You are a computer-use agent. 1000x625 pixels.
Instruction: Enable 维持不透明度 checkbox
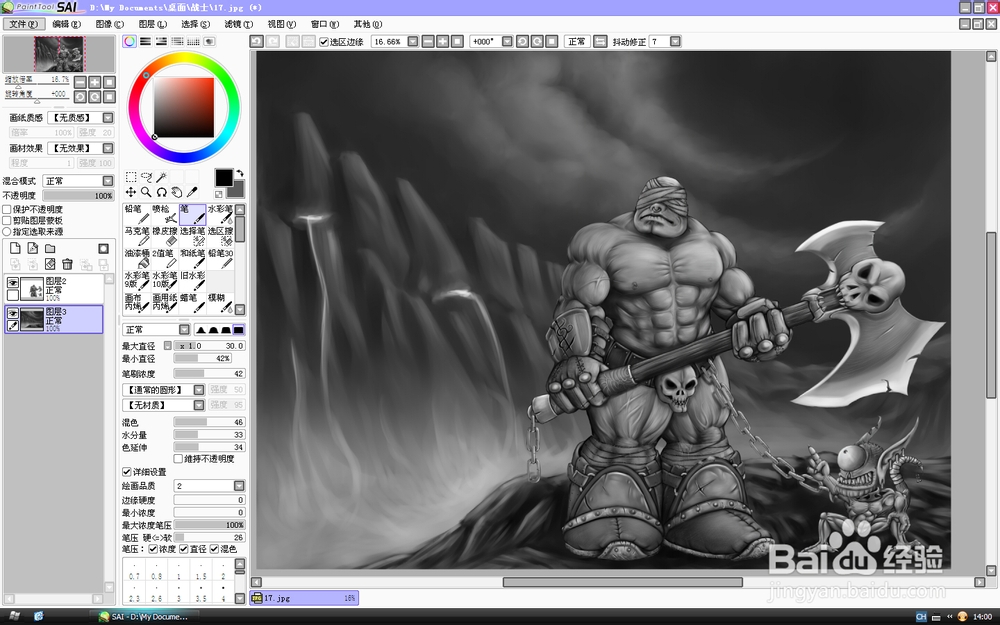(179, 459)
